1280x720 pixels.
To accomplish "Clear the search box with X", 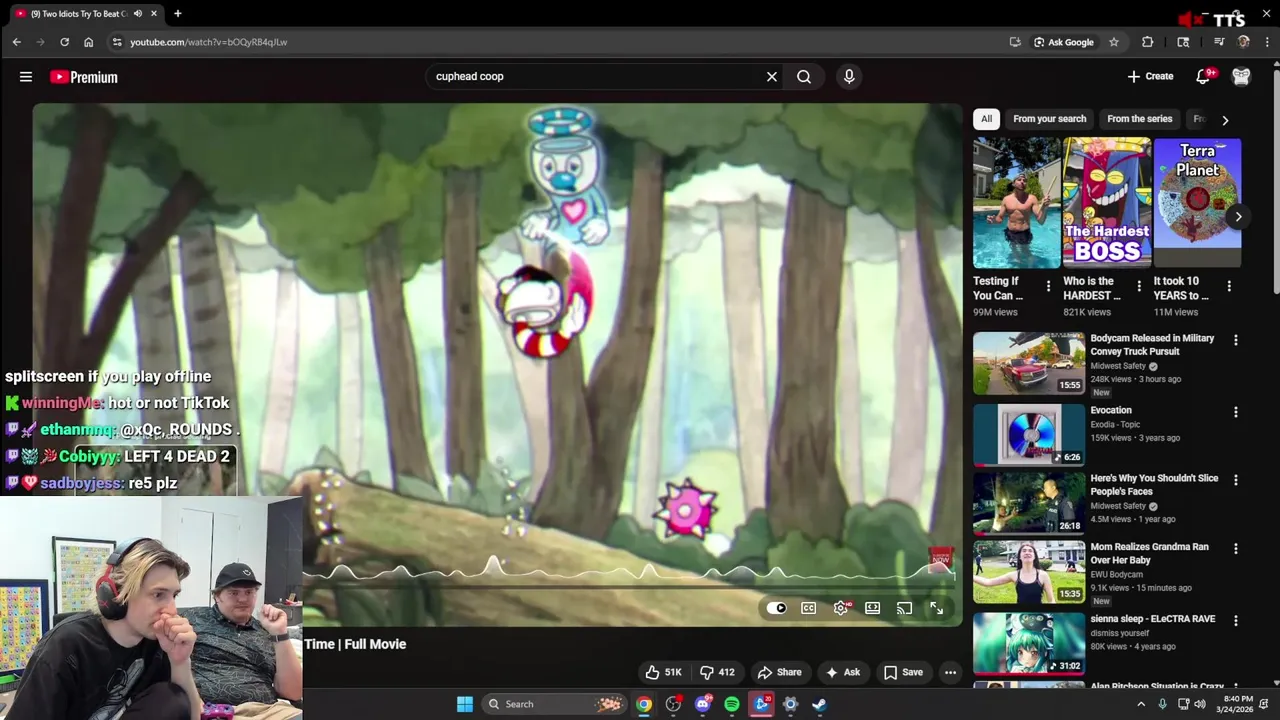I will (x=772, y=77).
